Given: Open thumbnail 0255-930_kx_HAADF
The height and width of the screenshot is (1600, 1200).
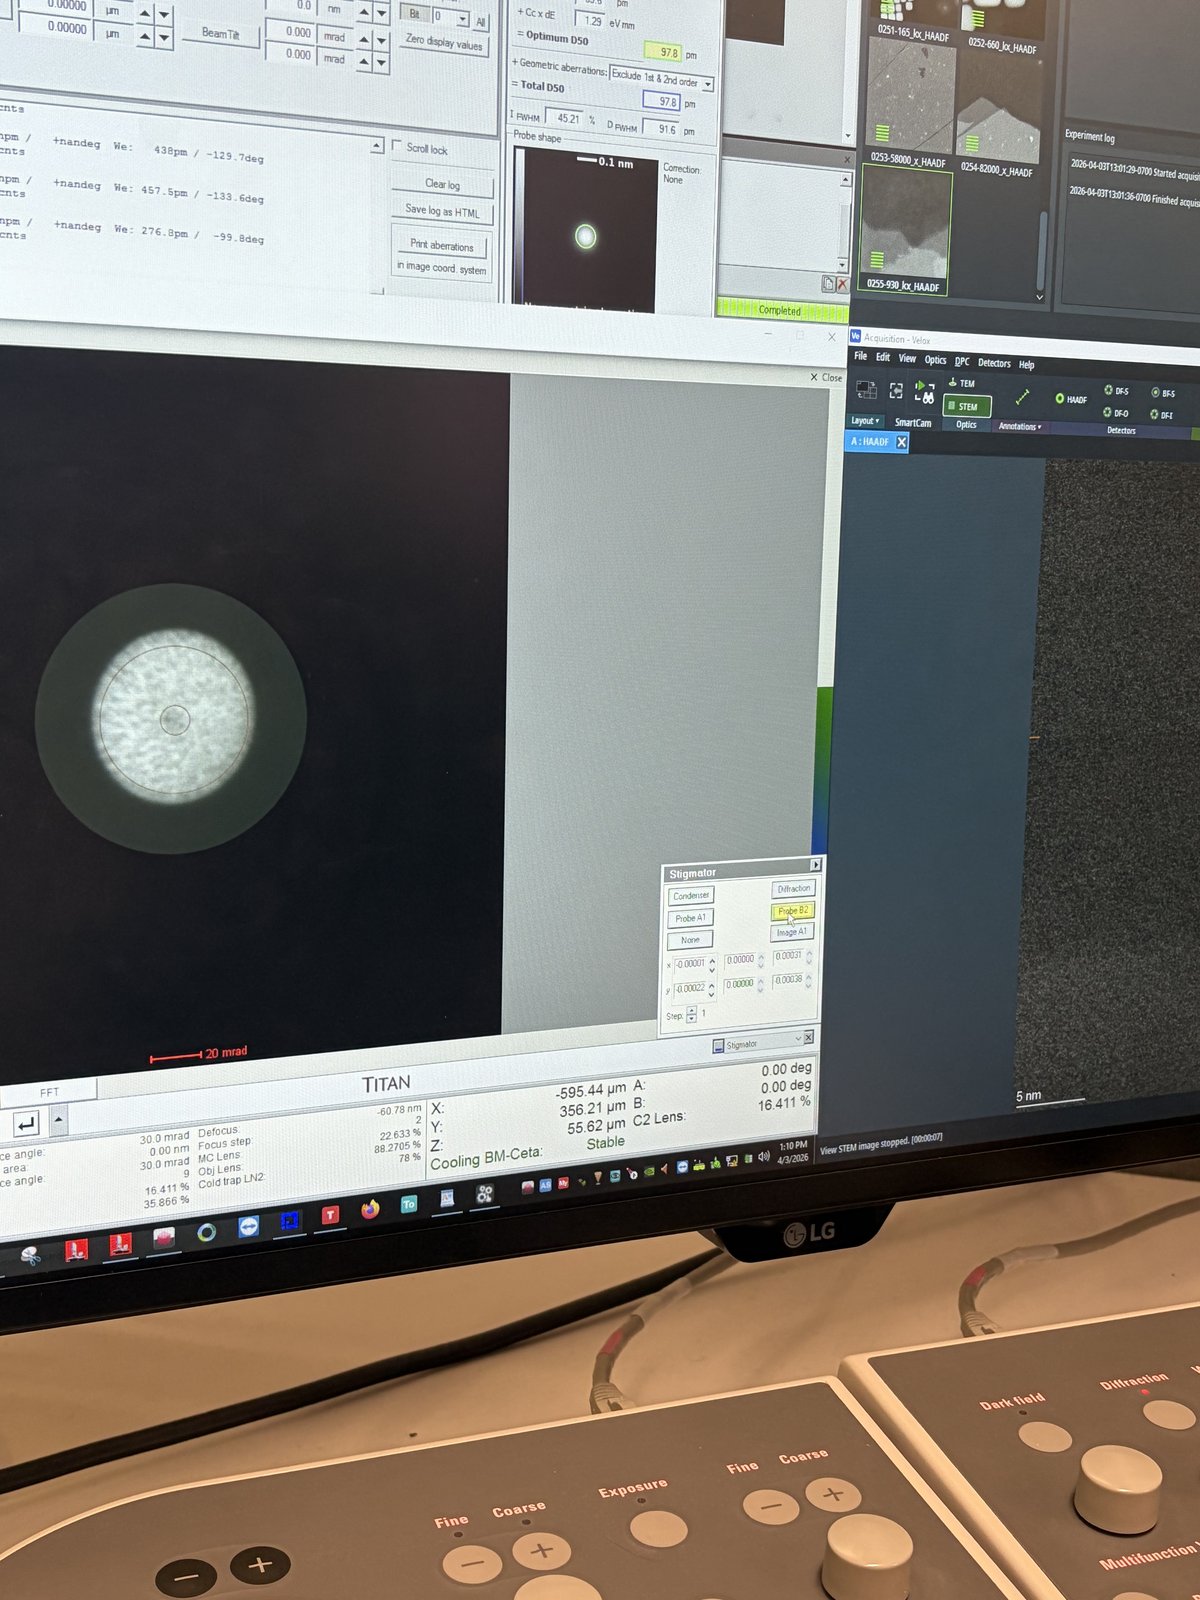Looking at the screenshot, I should [x=905, y=230].
